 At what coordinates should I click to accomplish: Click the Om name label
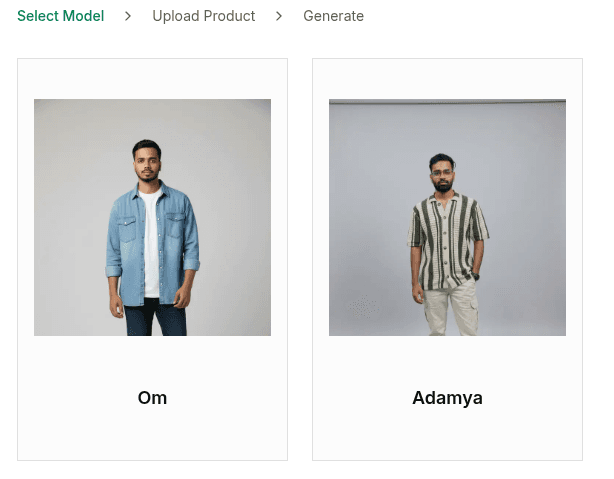(152, 398)
